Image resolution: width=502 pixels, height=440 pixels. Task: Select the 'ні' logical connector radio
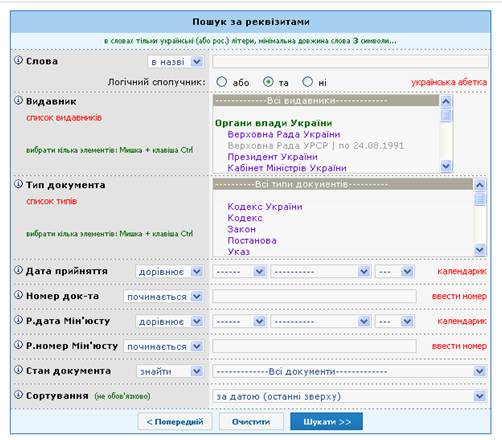pos(307,82)
